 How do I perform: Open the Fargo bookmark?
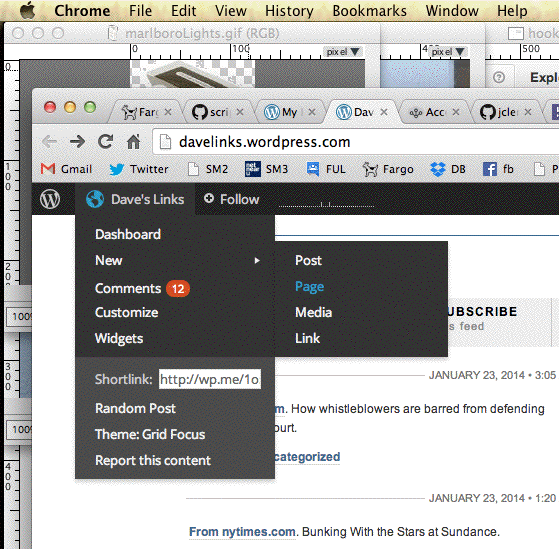tap(388, 169)
